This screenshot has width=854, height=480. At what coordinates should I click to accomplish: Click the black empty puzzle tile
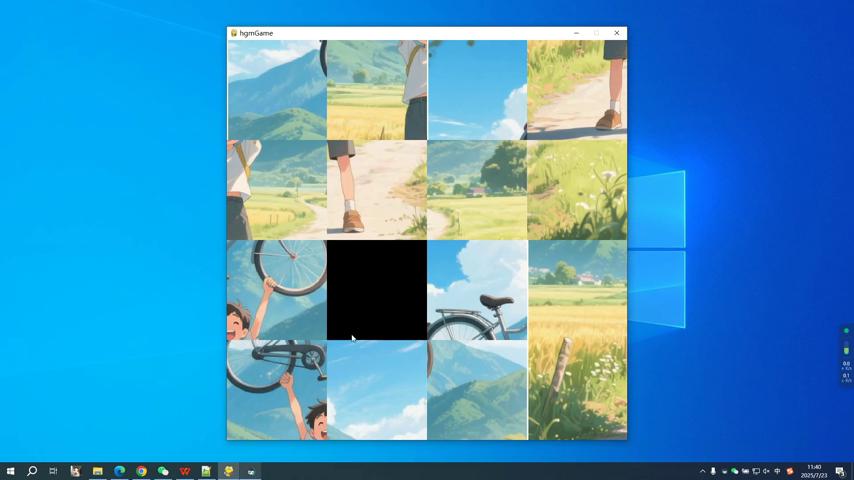[377, 290]
